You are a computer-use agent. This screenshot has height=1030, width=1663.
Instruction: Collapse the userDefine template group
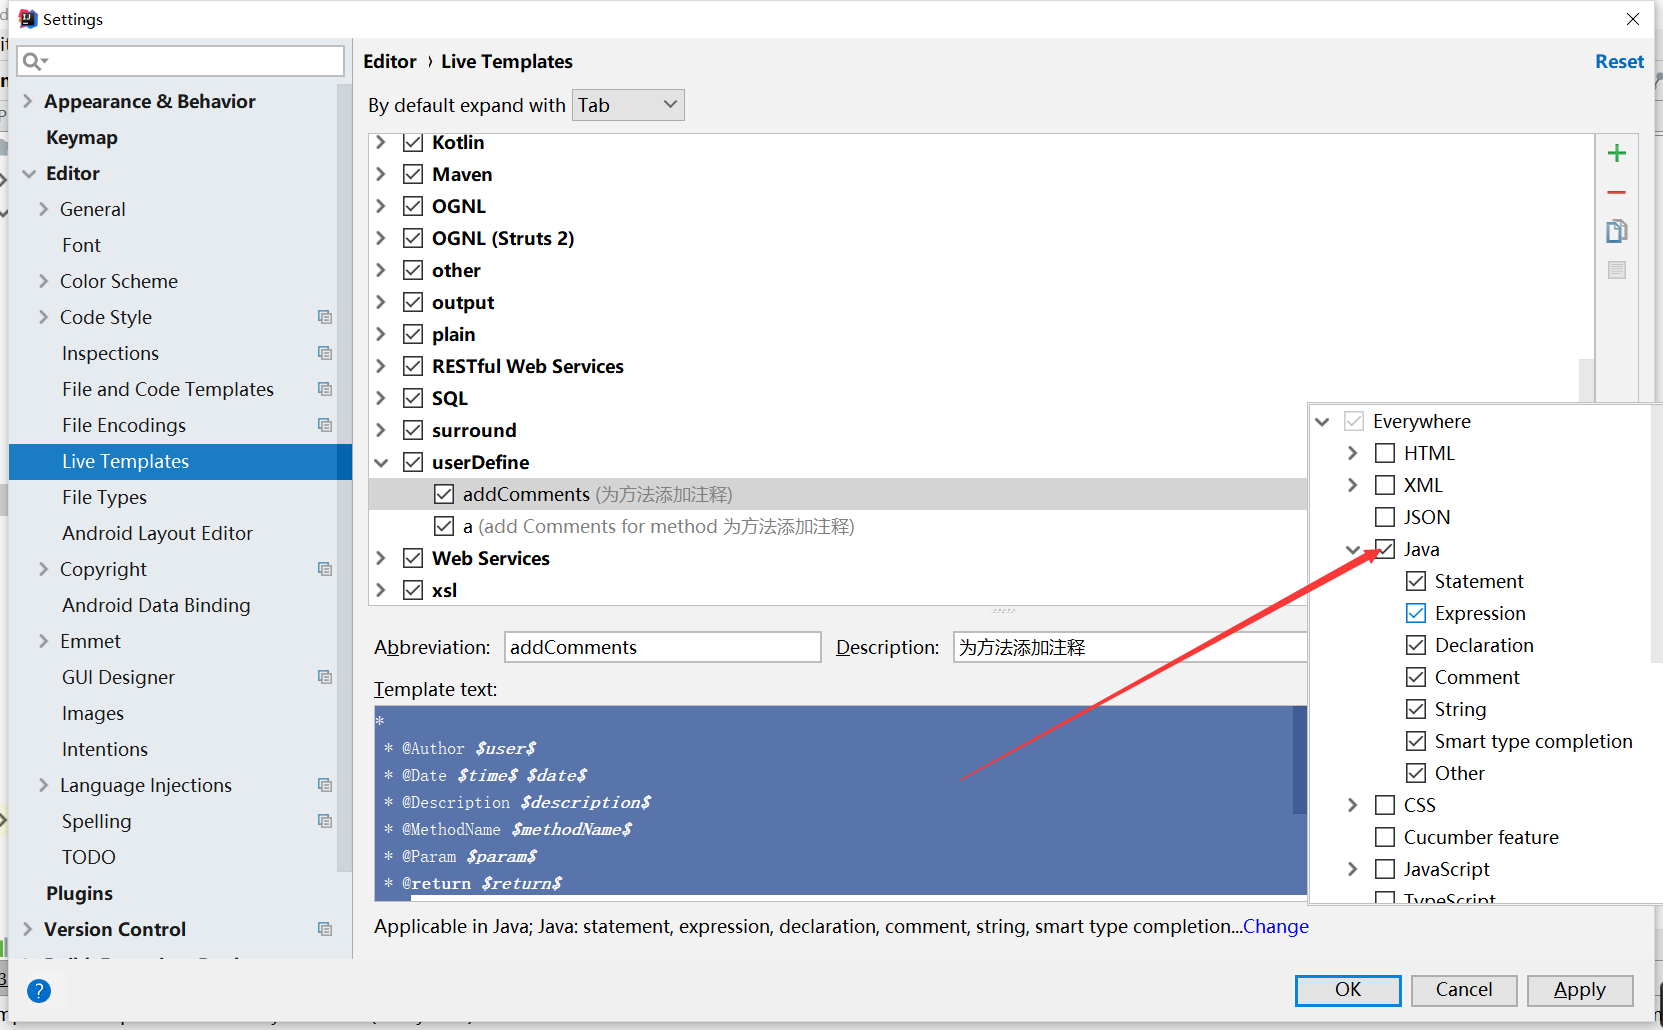(381, 462)
